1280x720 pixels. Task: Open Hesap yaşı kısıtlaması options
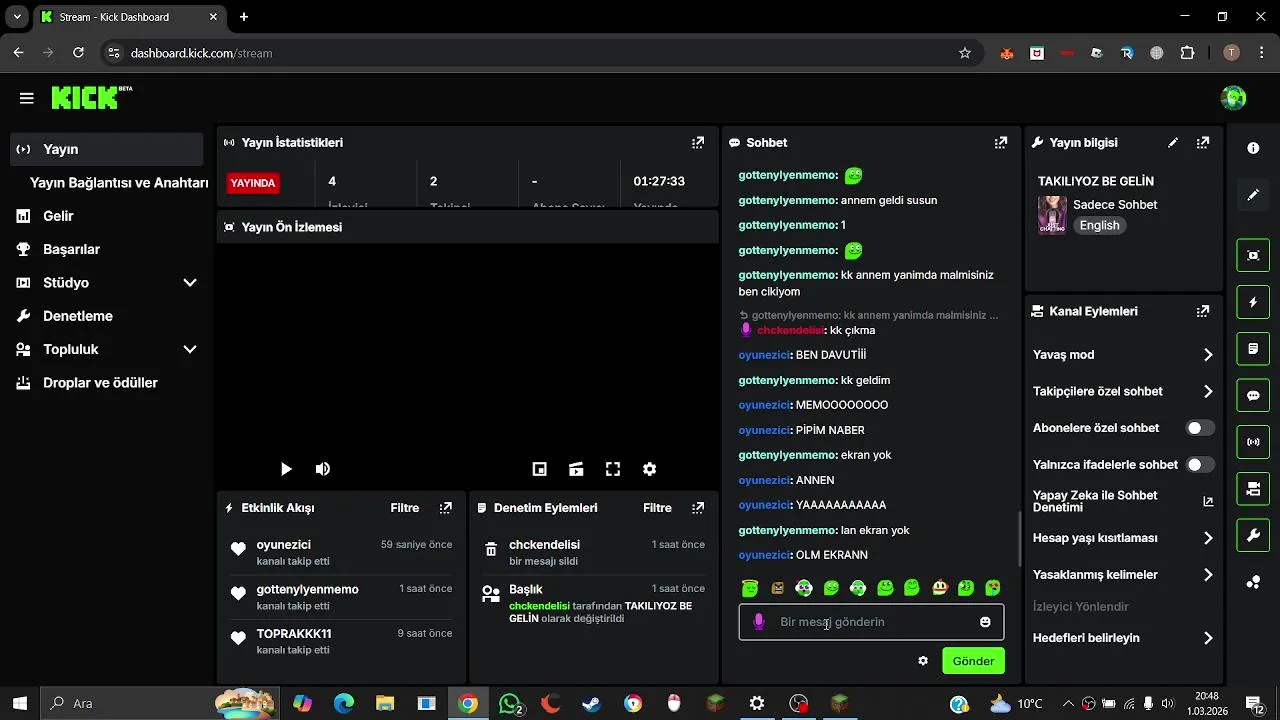[x=1123, y=538]
